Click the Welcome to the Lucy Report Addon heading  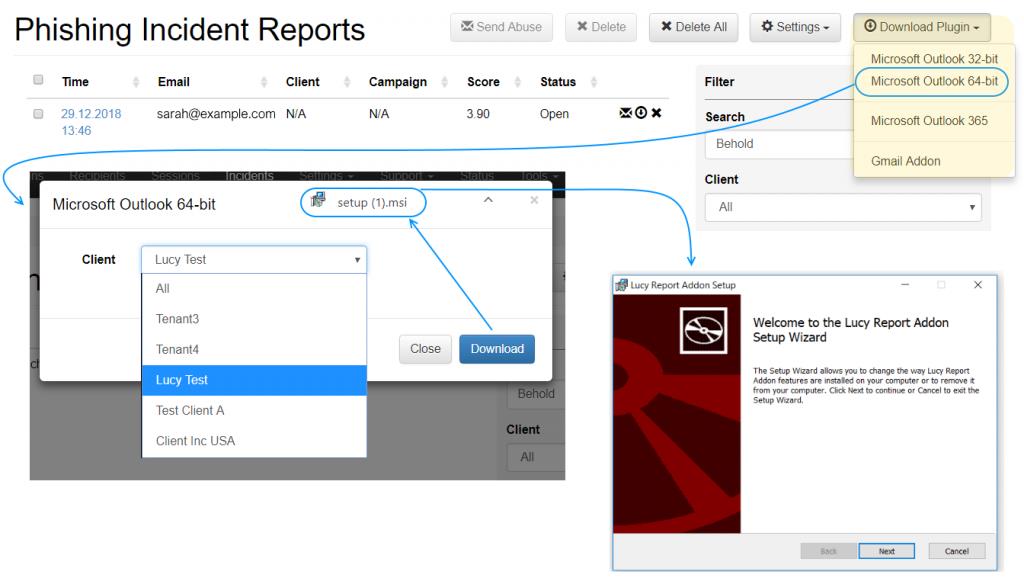click(x=850, y=330)
